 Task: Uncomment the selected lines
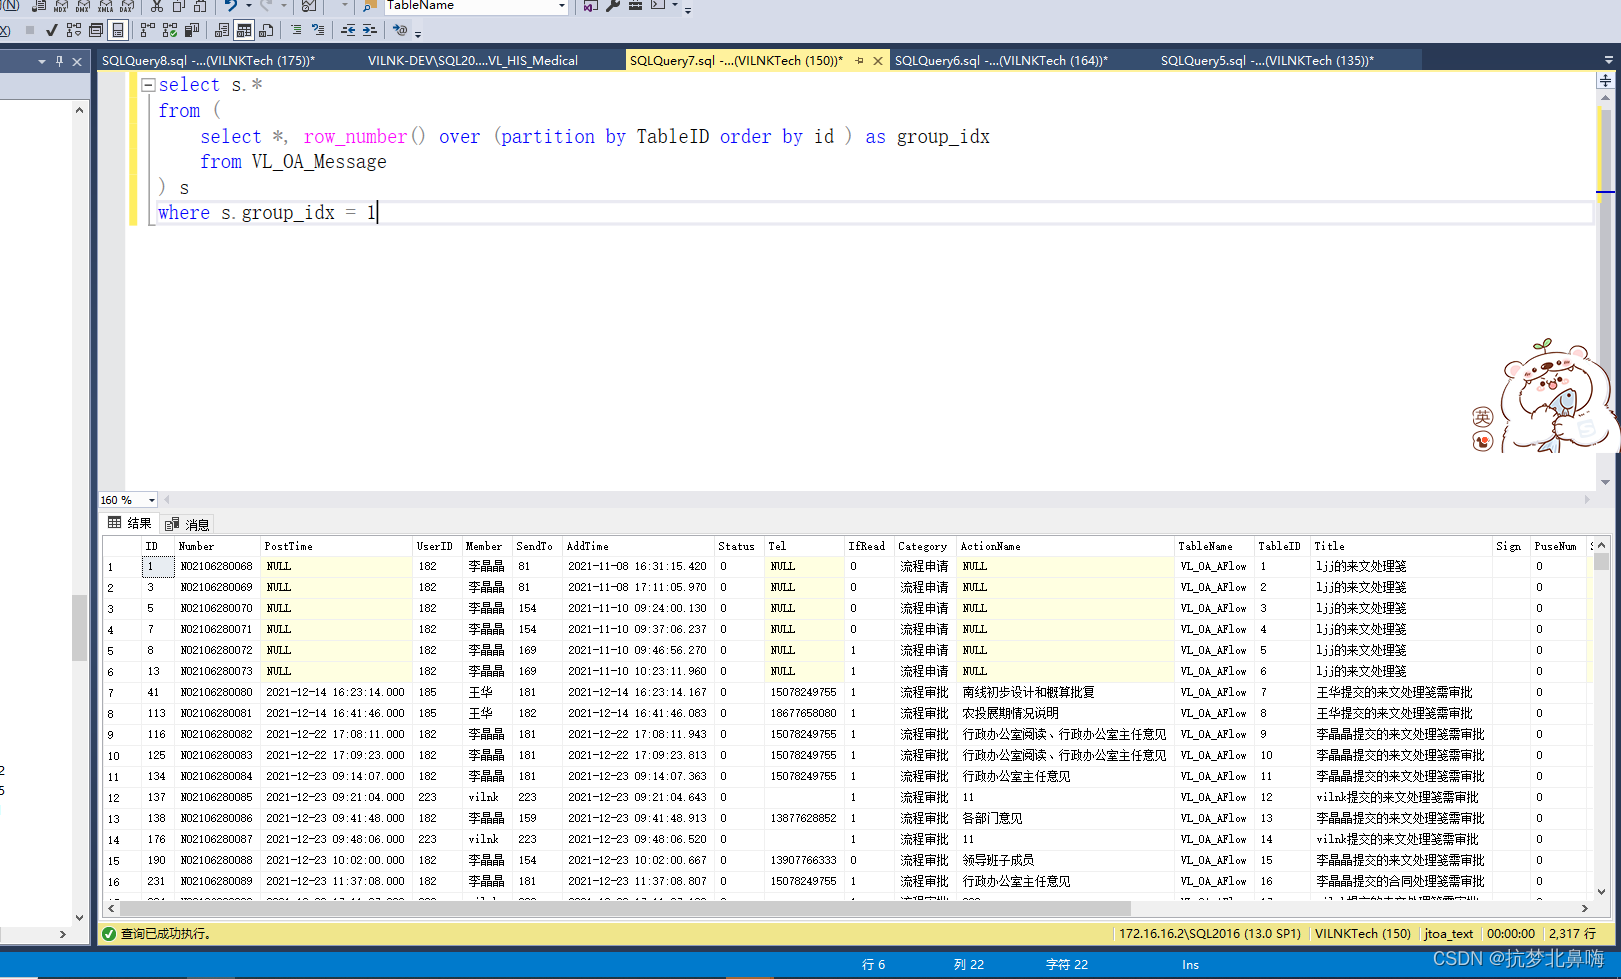pos(318,30)
